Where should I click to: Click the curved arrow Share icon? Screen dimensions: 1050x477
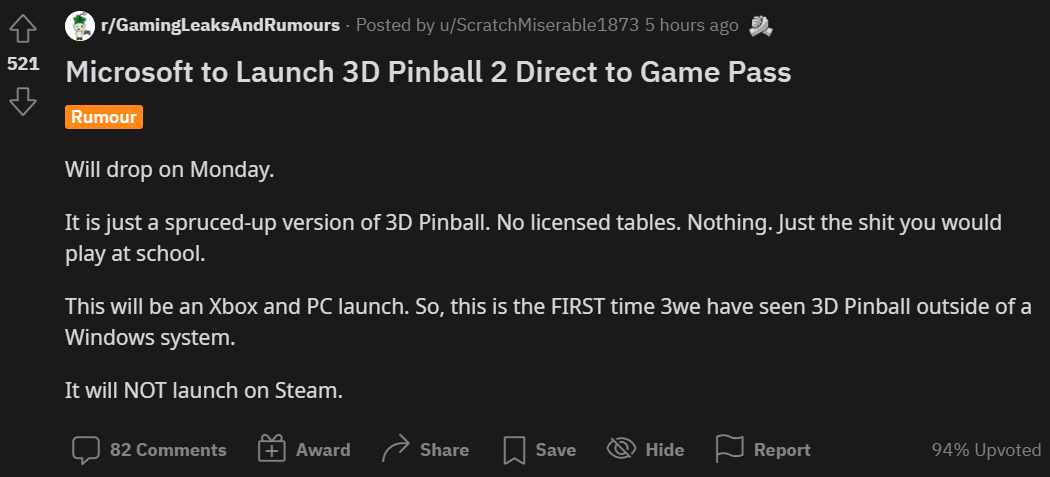point(395,450)
